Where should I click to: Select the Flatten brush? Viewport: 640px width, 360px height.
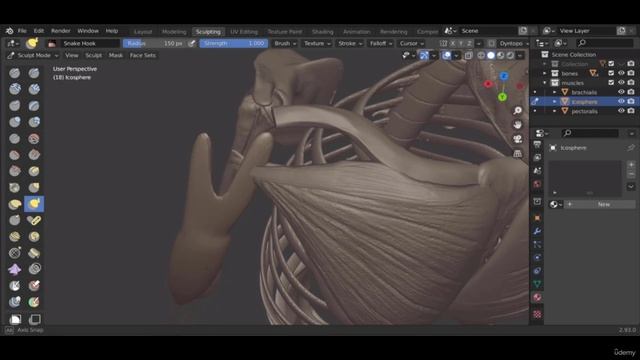coord(15,155)
